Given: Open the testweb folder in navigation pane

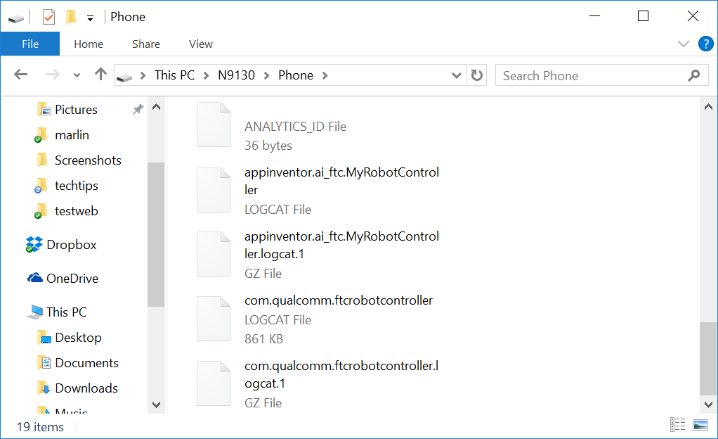Looking at the screenshot, I should point(76,211).
